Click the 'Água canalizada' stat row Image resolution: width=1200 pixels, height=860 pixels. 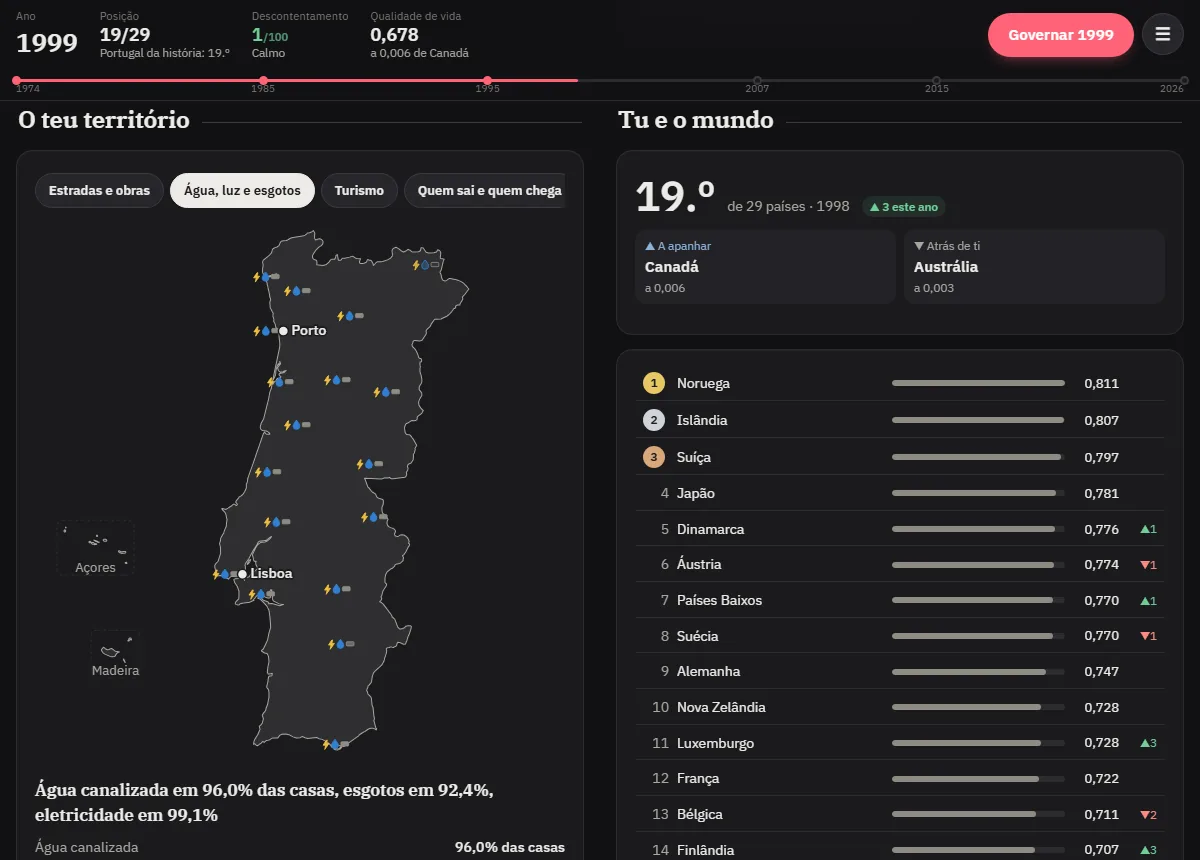[x=300, y=847]
